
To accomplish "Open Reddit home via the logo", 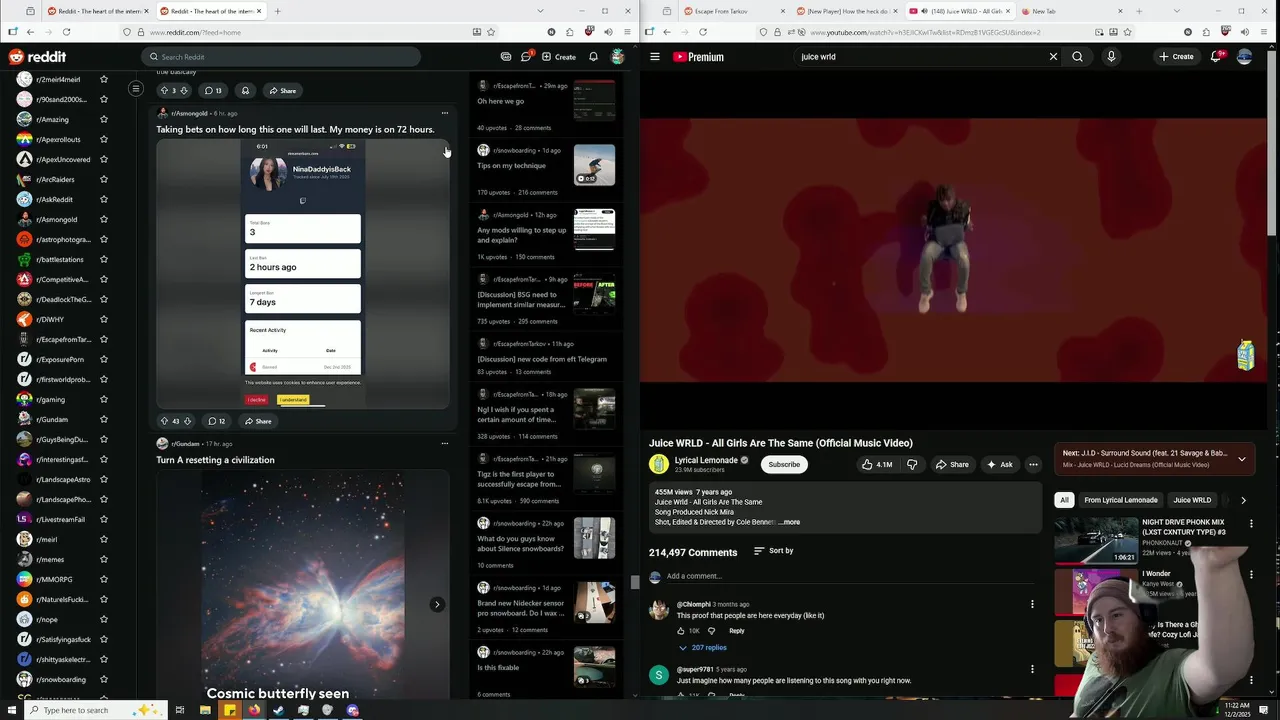I will 37,57.
